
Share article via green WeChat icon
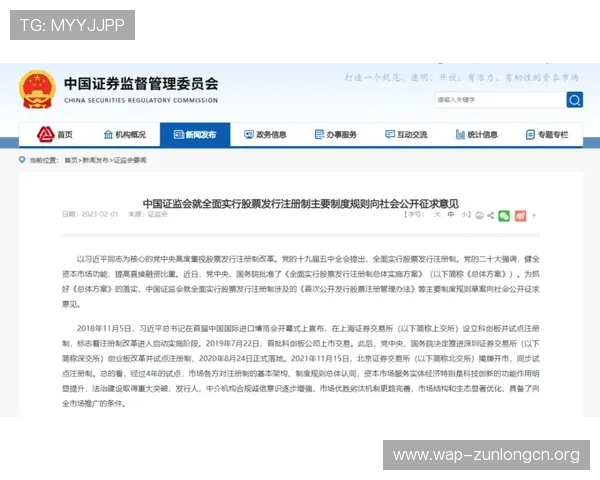[504, 216]
